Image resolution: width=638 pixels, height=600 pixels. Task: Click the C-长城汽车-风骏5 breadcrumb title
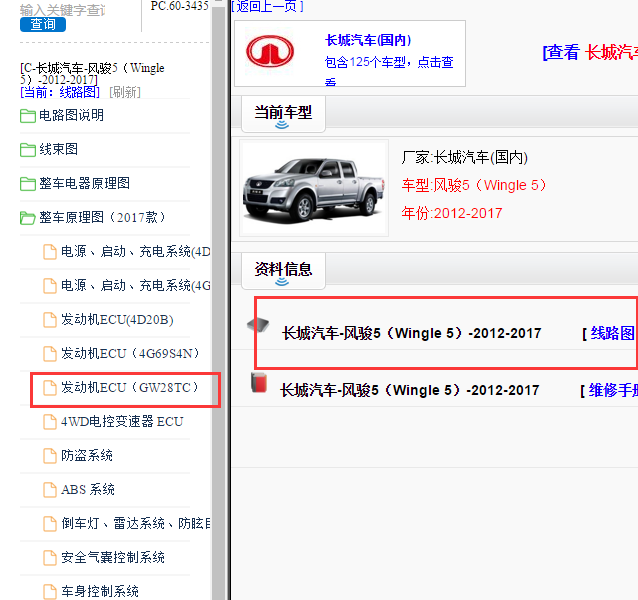92,73
